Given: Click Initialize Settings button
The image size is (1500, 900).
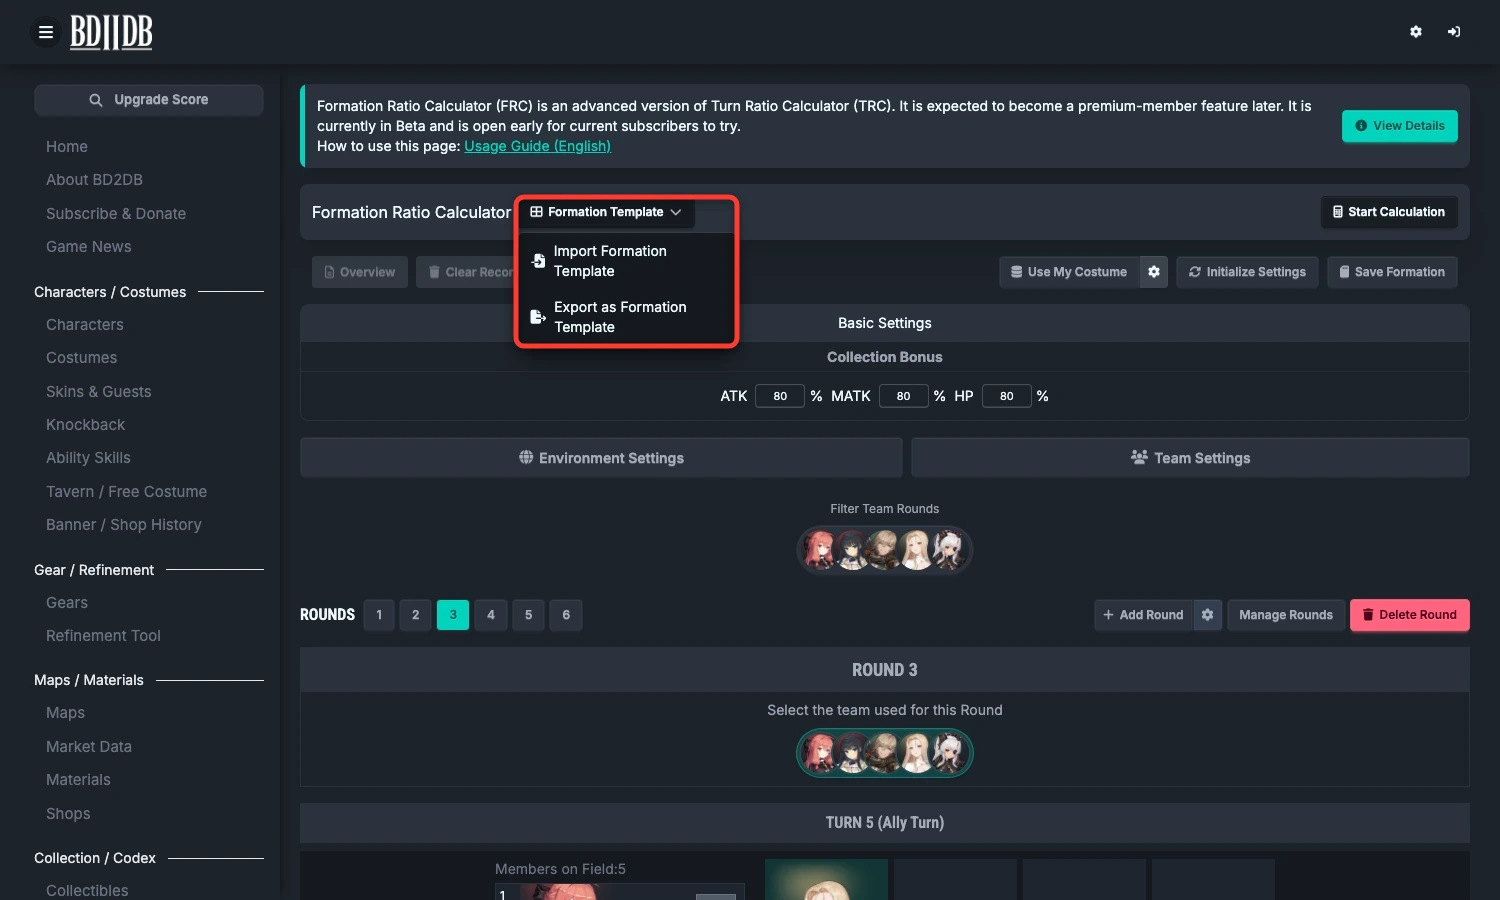Looking at the screenshot, I should coord(1247,272).
